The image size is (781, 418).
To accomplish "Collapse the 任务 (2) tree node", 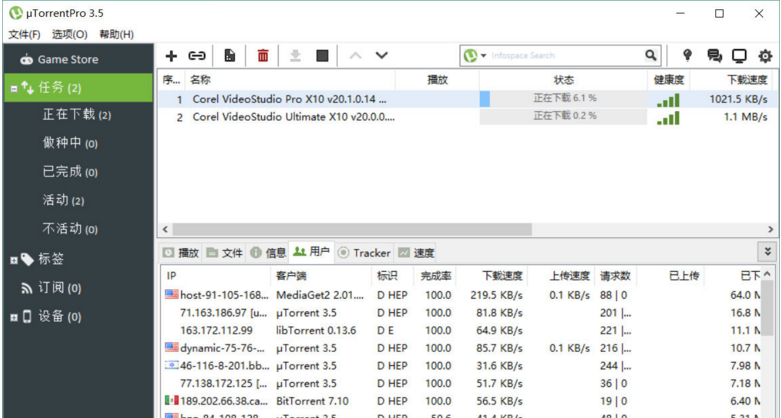I will click(14, 89).
